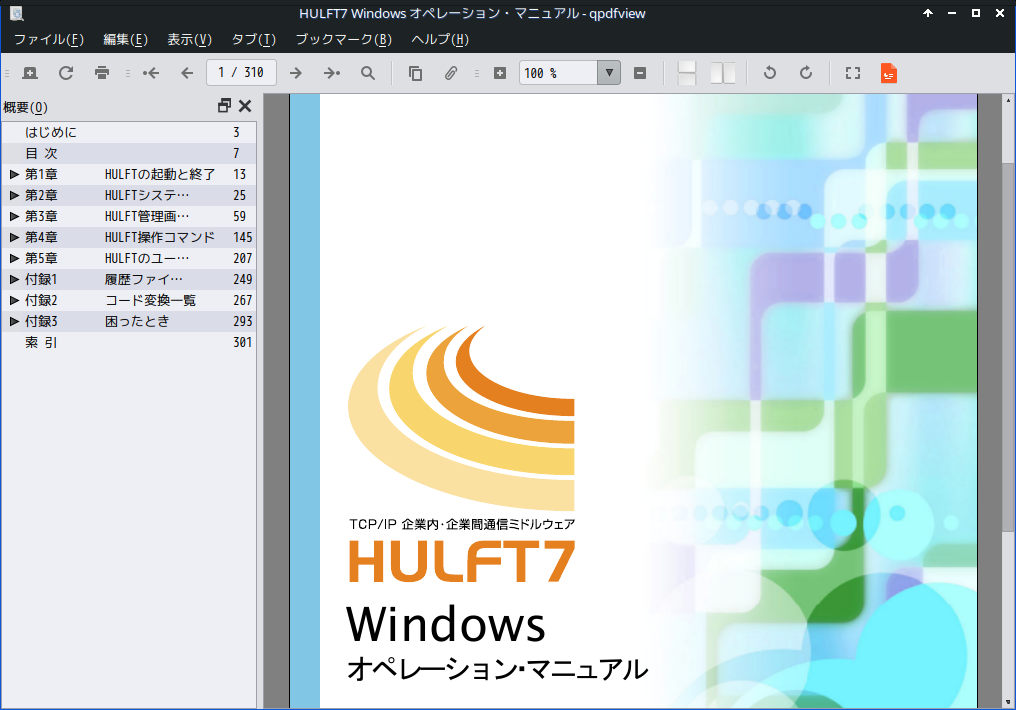The image size is (1016, 710).
Task: Click the paperclip annotation icon
Action: coord(451,73)
